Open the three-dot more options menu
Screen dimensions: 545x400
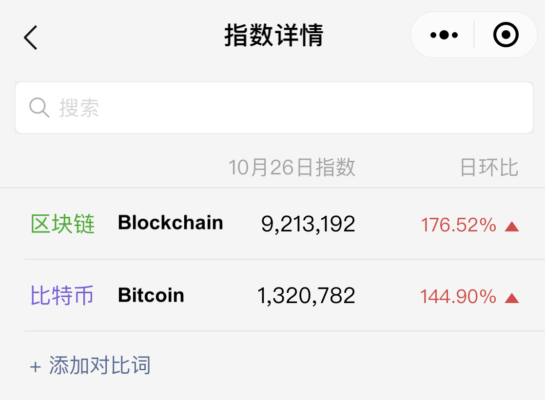pyautogui.click(x=444, y=35)
